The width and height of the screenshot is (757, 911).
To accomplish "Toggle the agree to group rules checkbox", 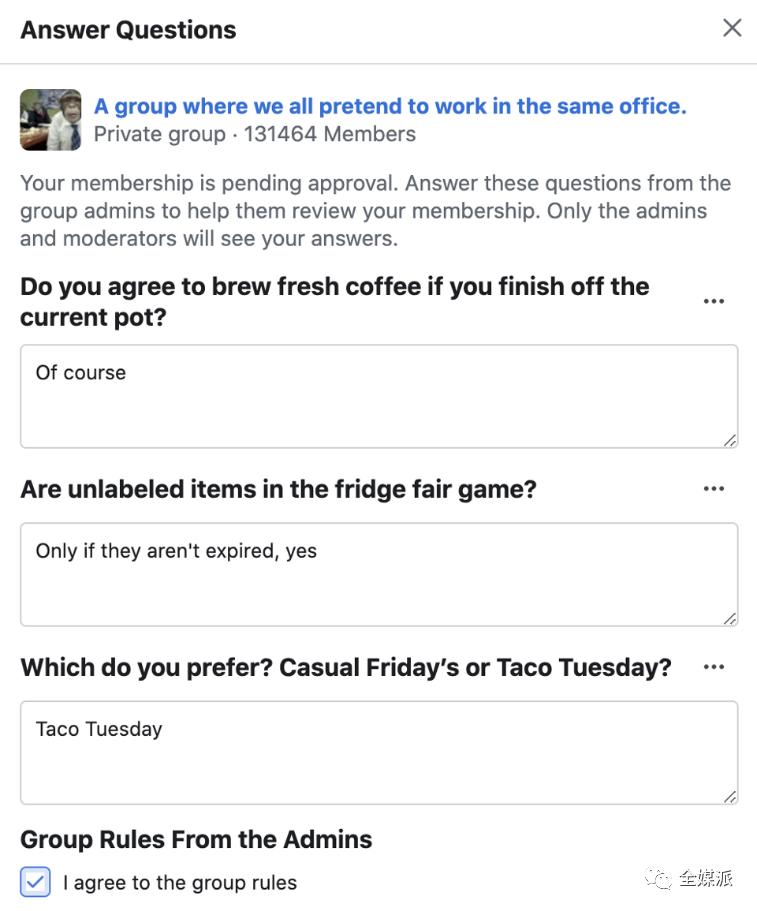I will pos(35,881).
